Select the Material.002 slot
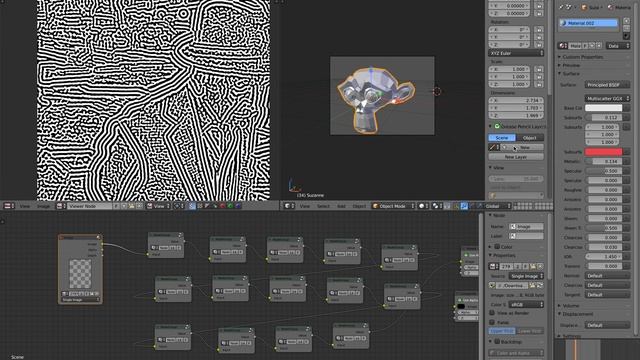 (588, 23)
